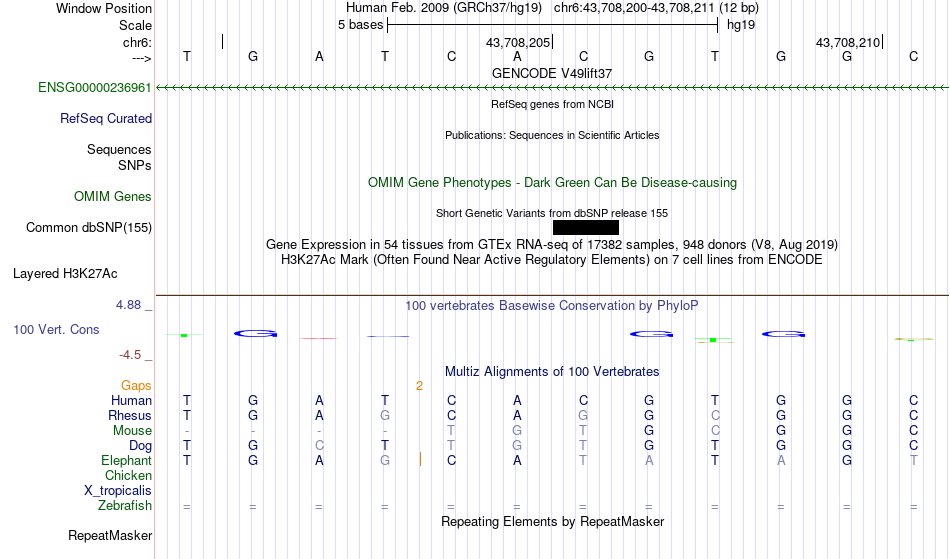Click the SNPs track label
This screenshot has height=559, width=950.
(135, 165)
